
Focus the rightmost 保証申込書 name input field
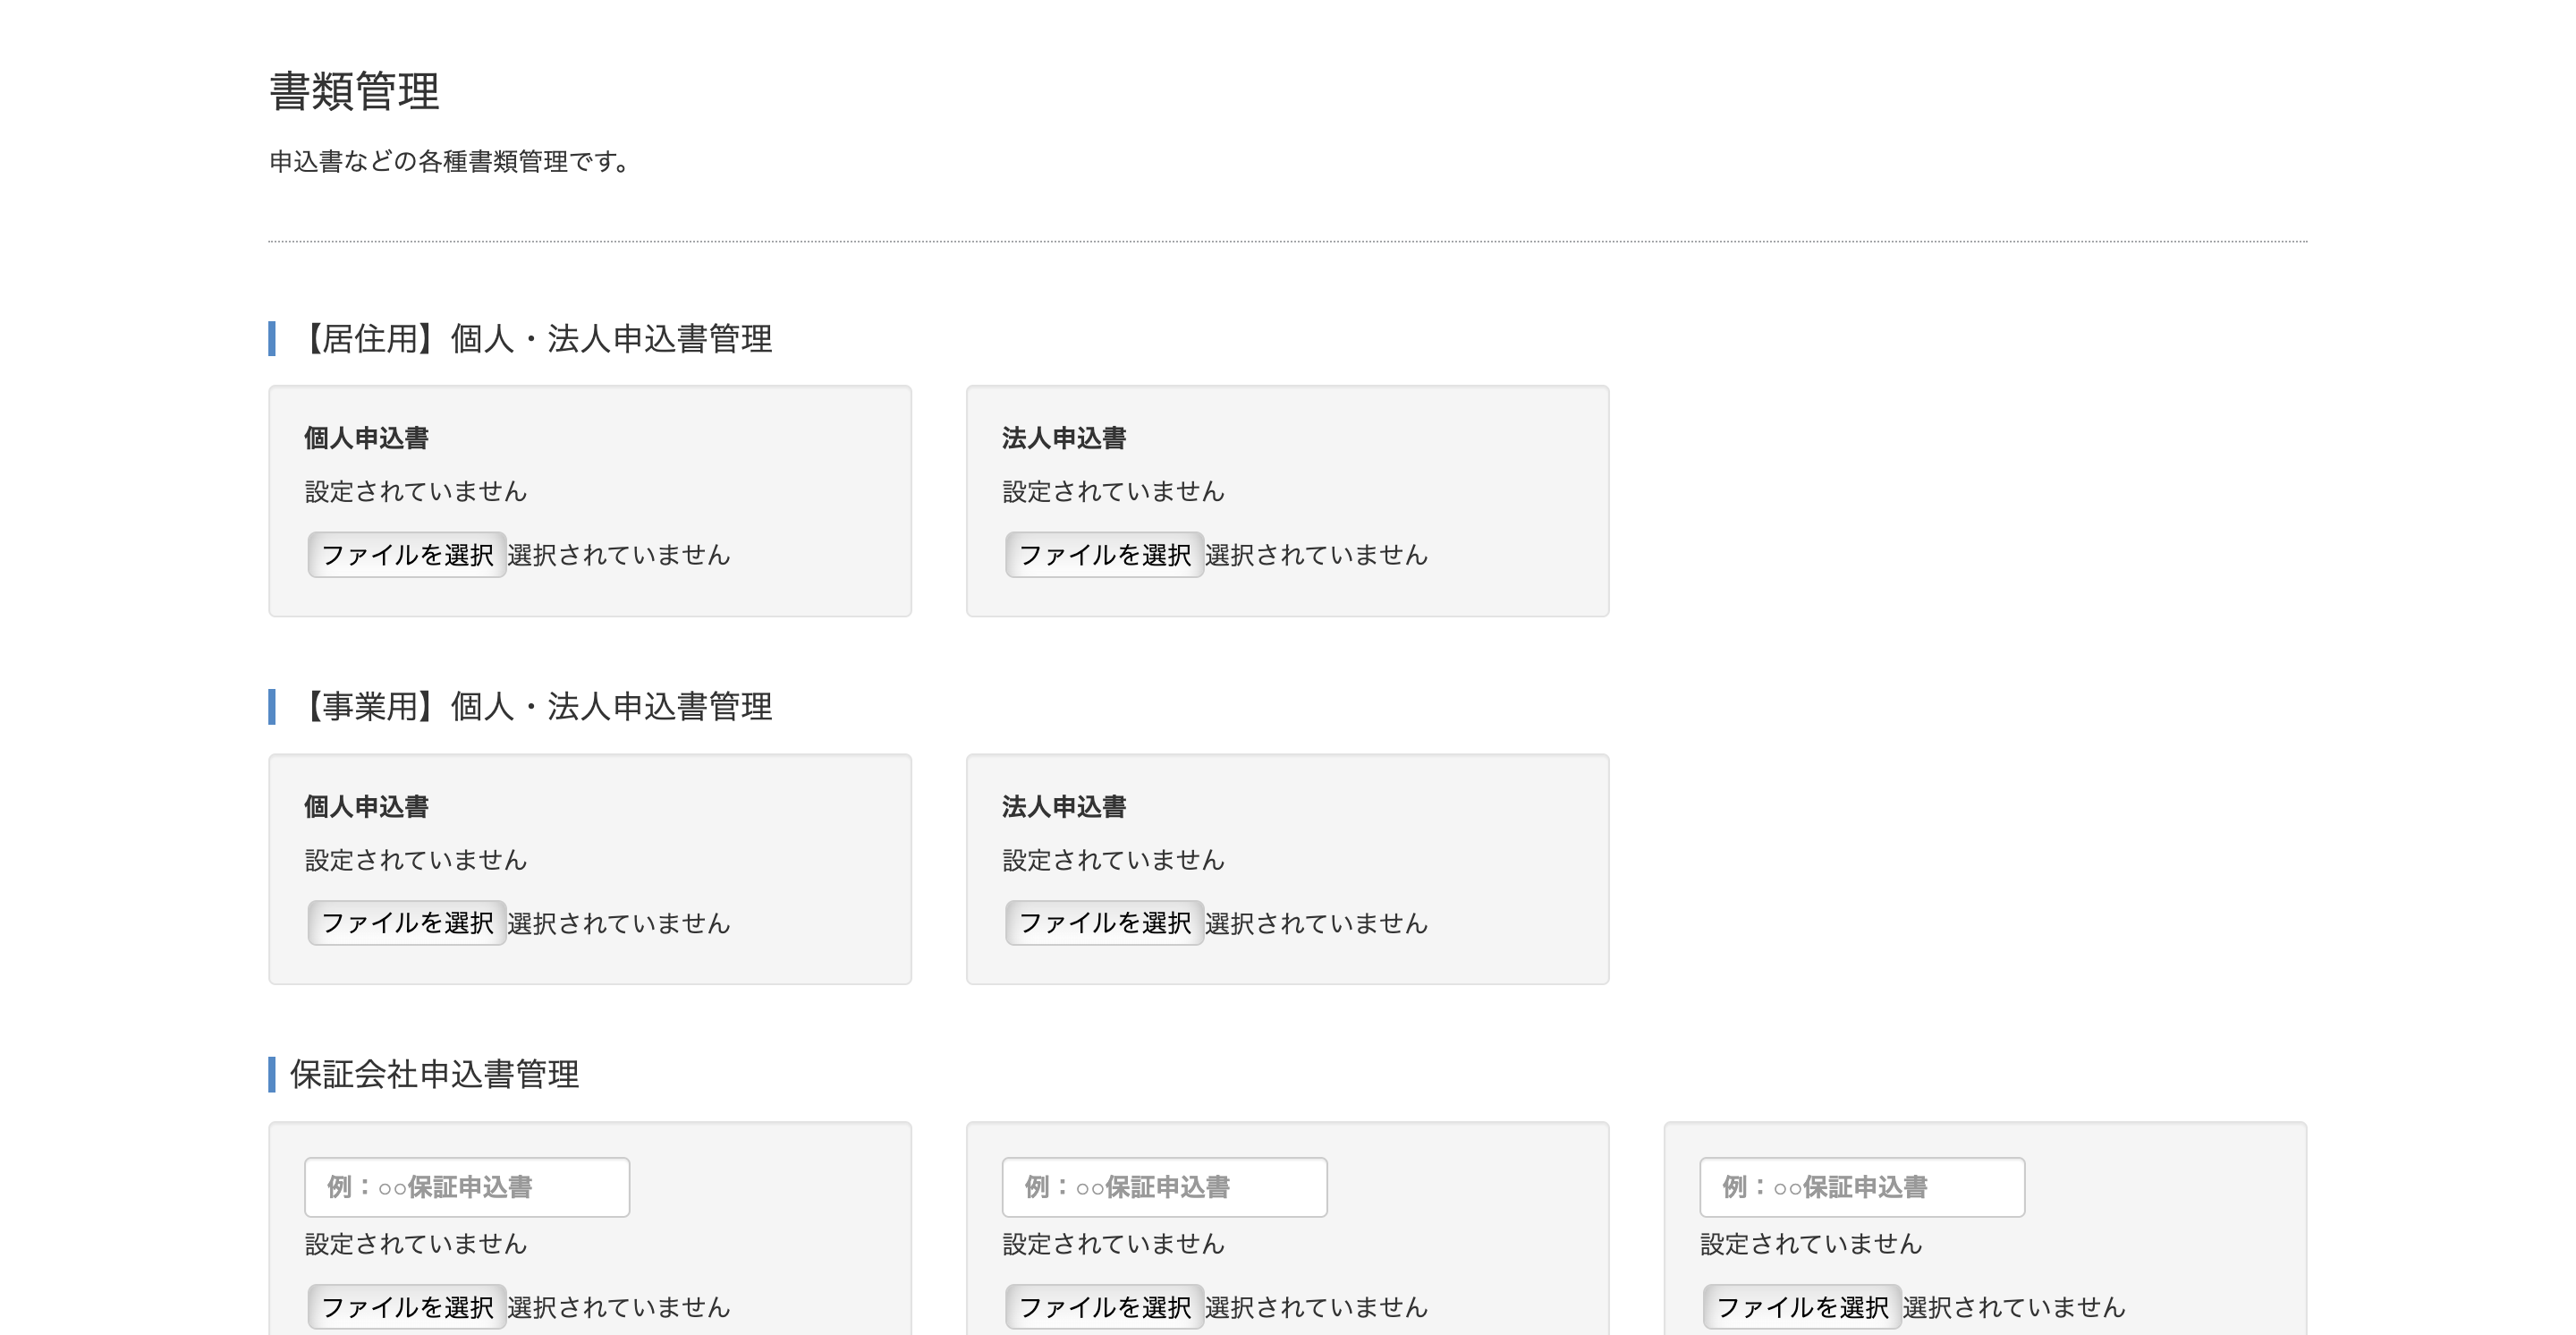click(1863, 1187)
